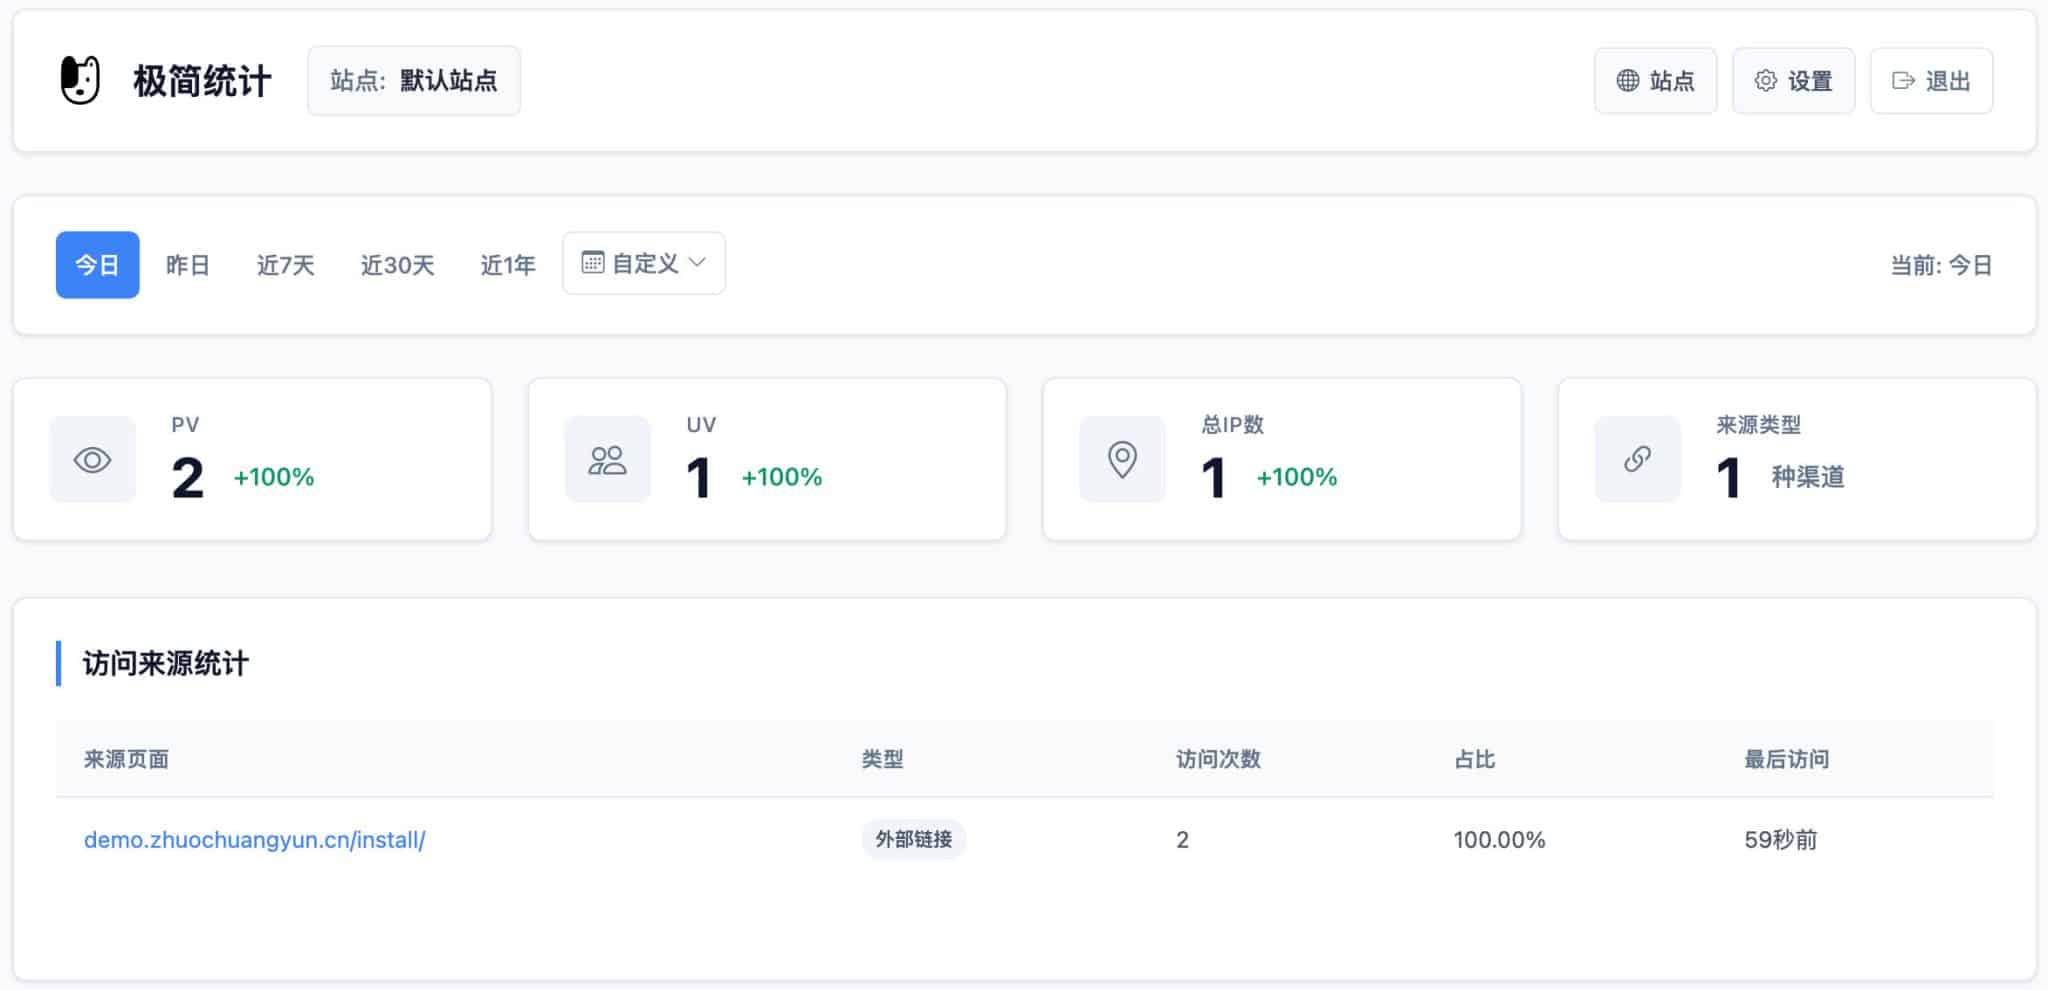
Task: Click the PV value 2
Action: pos(187,478)
